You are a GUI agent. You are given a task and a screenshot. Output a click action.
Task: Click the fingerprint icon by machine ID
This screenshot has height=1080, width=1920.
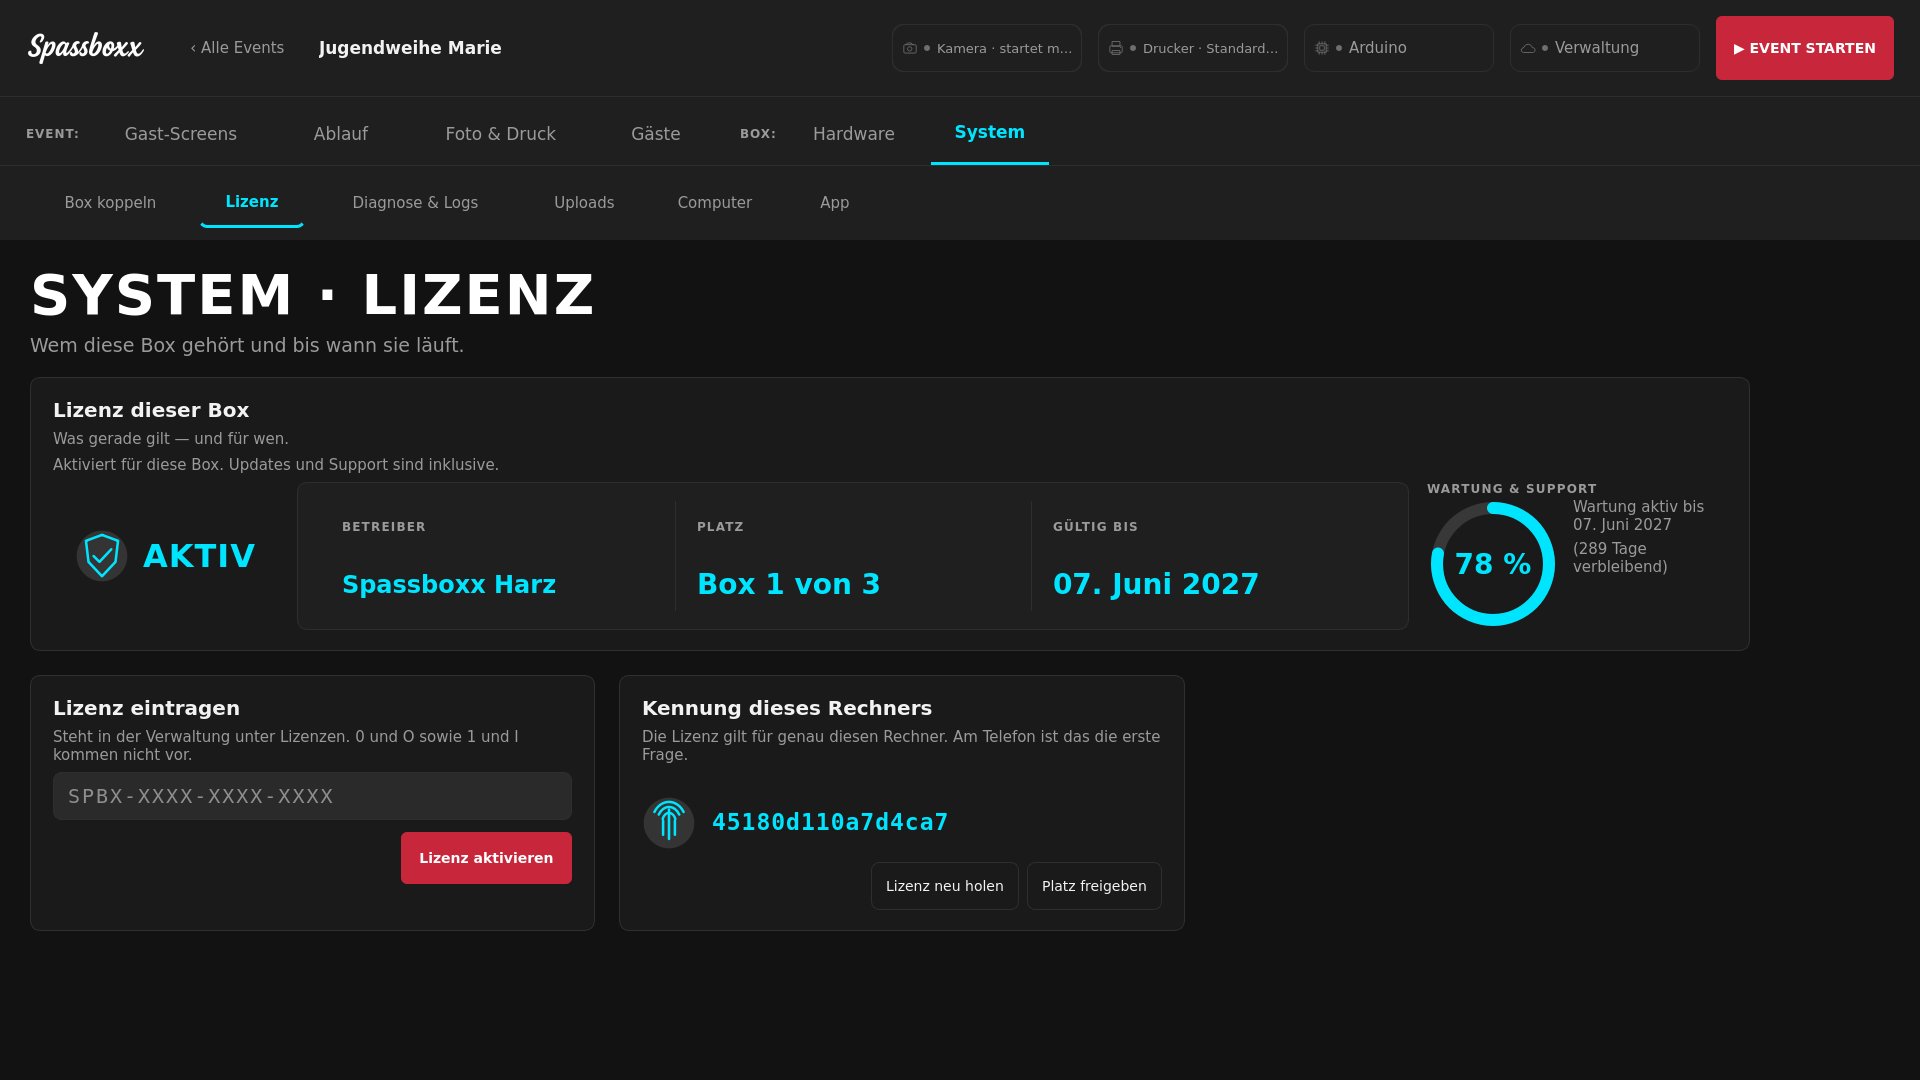[x=669, y=823]
